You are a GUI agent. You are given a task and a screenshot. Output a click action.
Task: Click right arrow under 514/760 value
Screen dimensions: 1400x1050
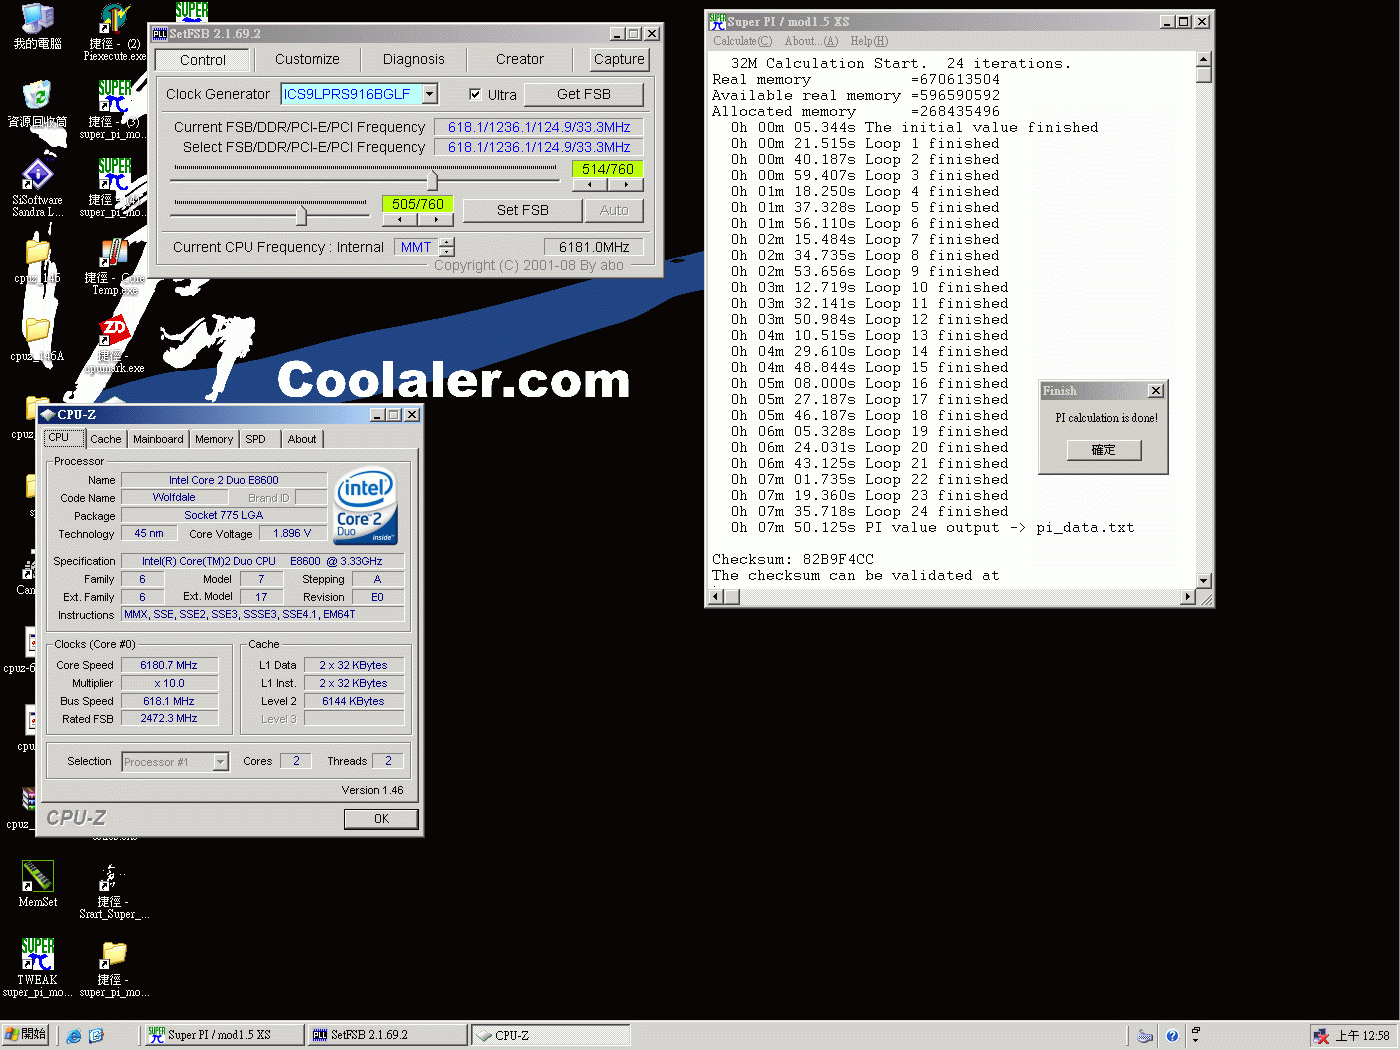pyautogui.click(x=626, y=185)
